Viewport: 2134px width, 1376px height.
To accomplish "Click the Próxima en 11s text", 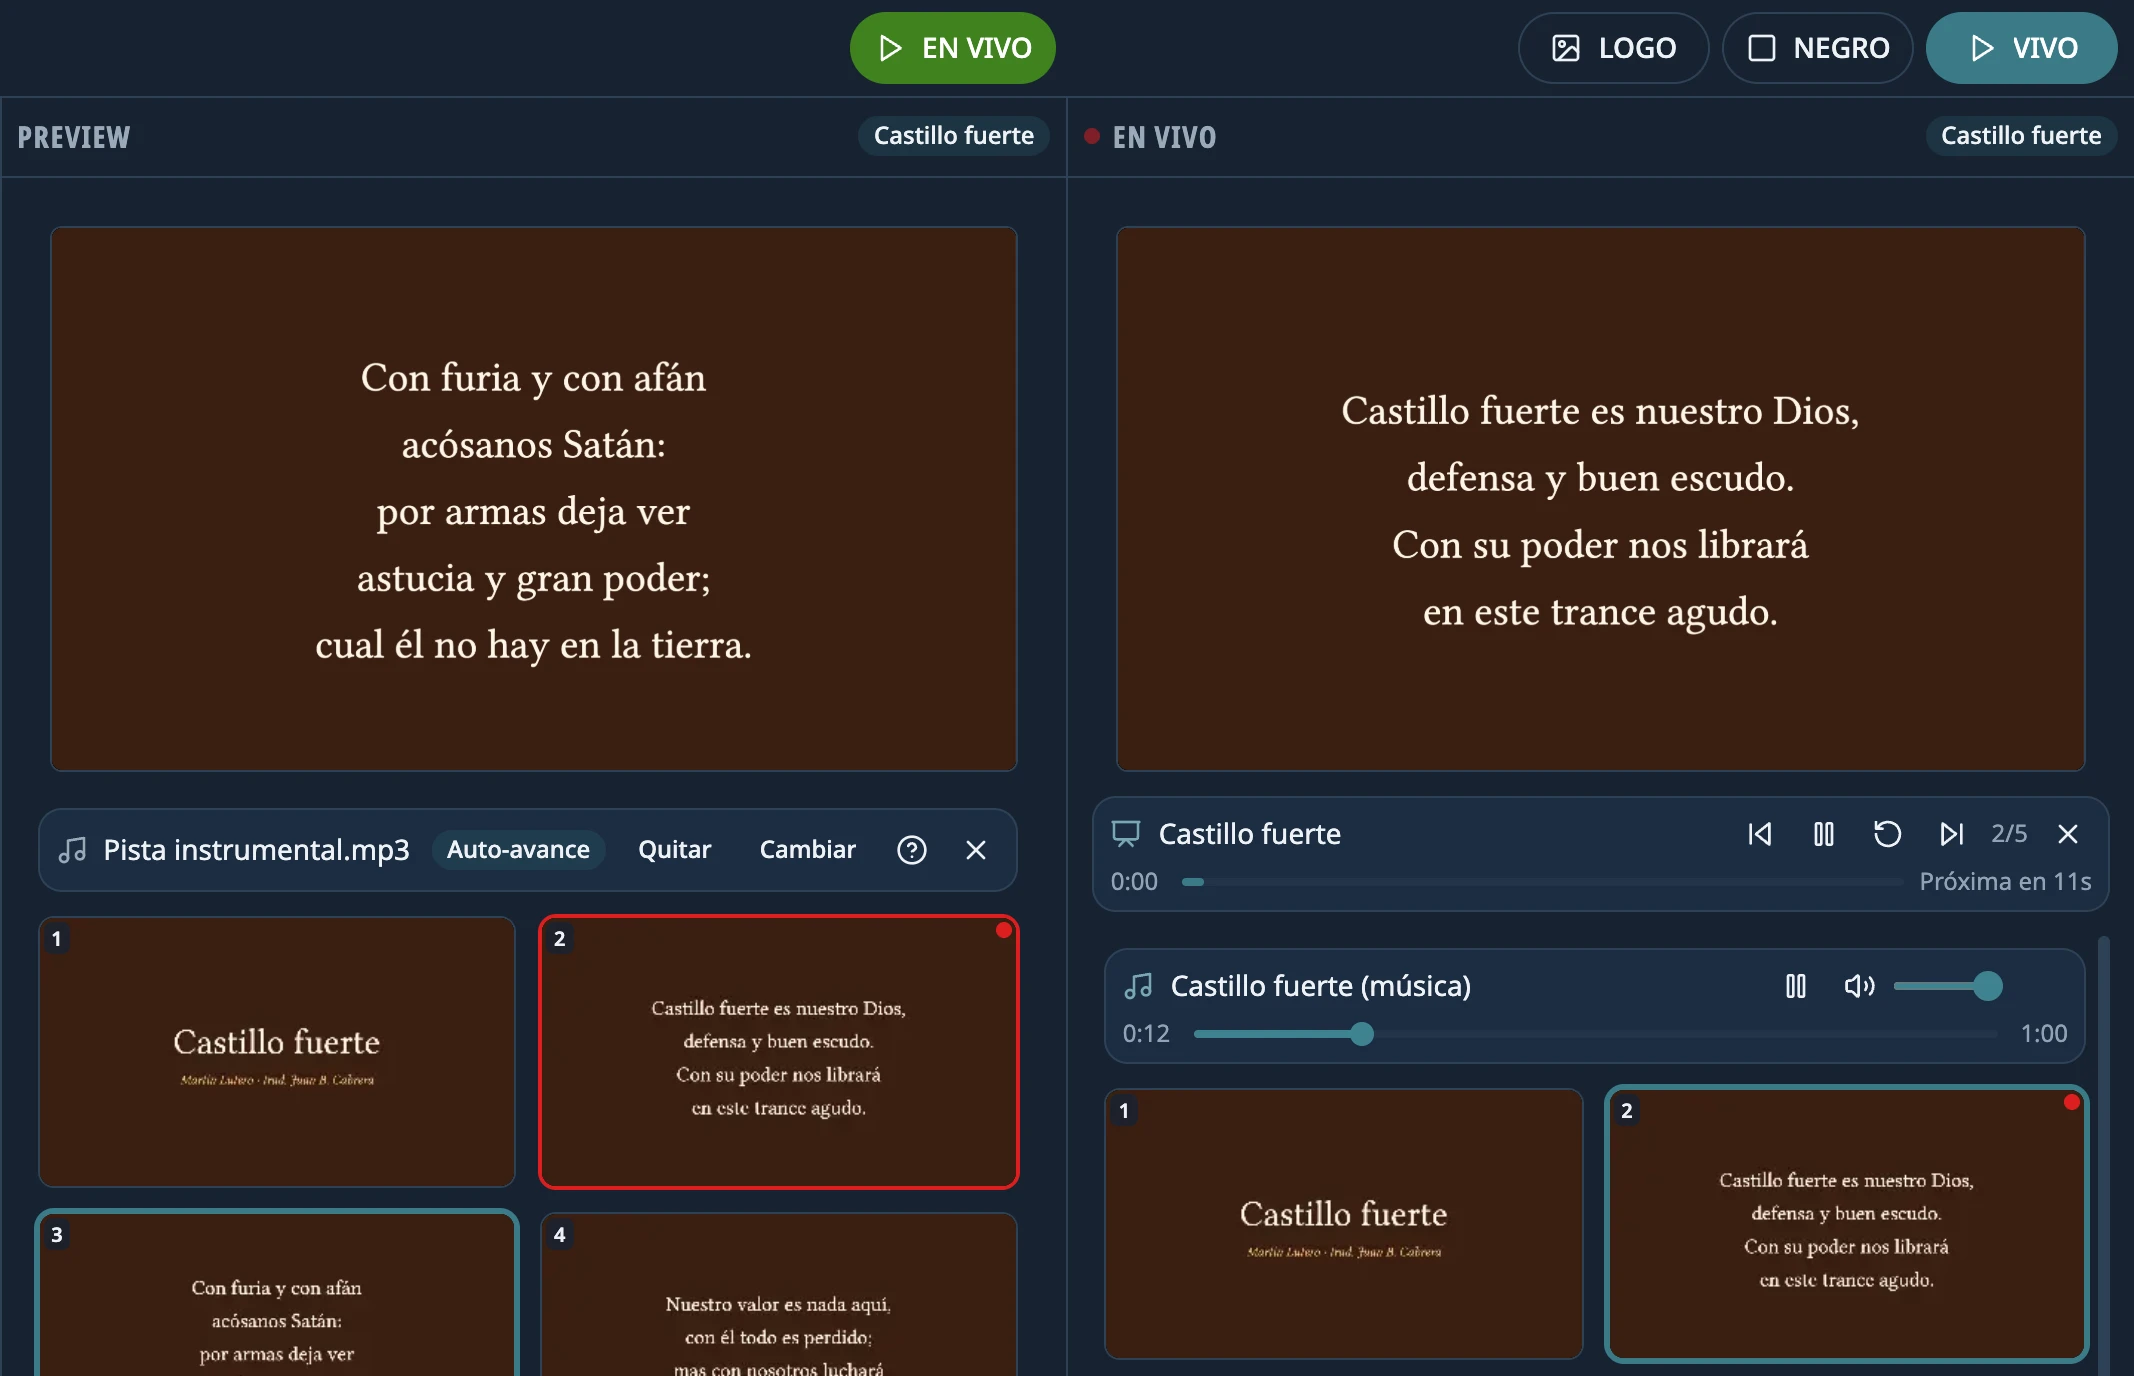I will (x=2005, y=882).
